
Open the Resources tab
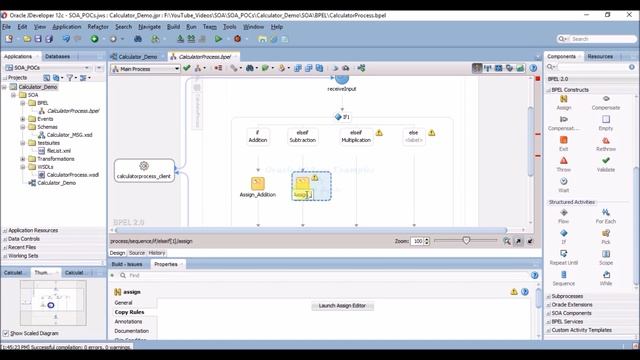coord(600,56)
